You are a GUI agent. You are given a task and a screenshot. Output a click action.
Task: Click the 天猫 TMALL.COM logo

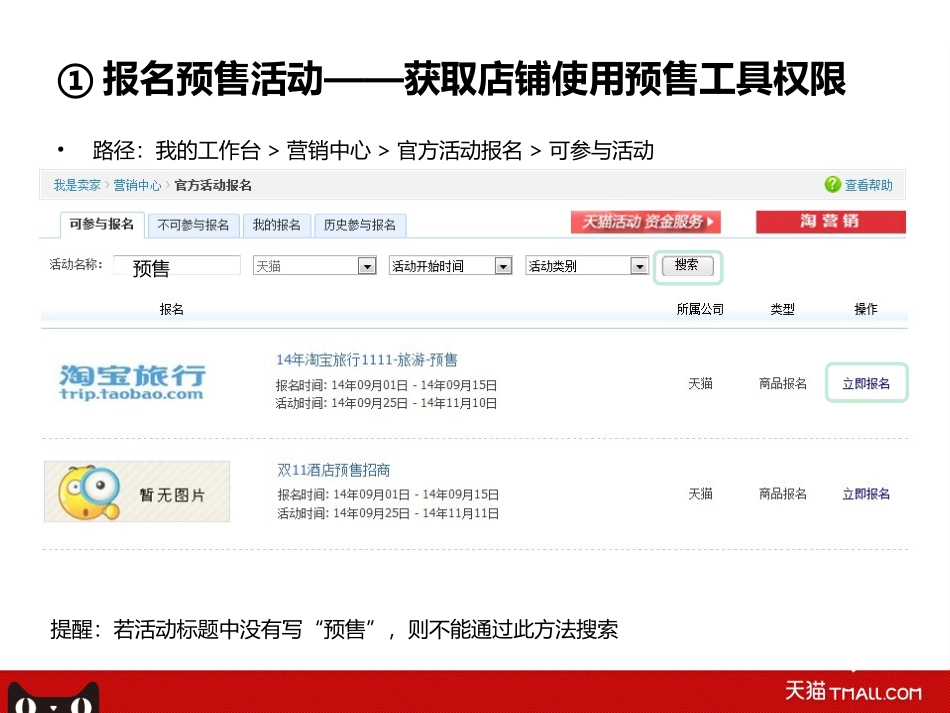[854, 691]
